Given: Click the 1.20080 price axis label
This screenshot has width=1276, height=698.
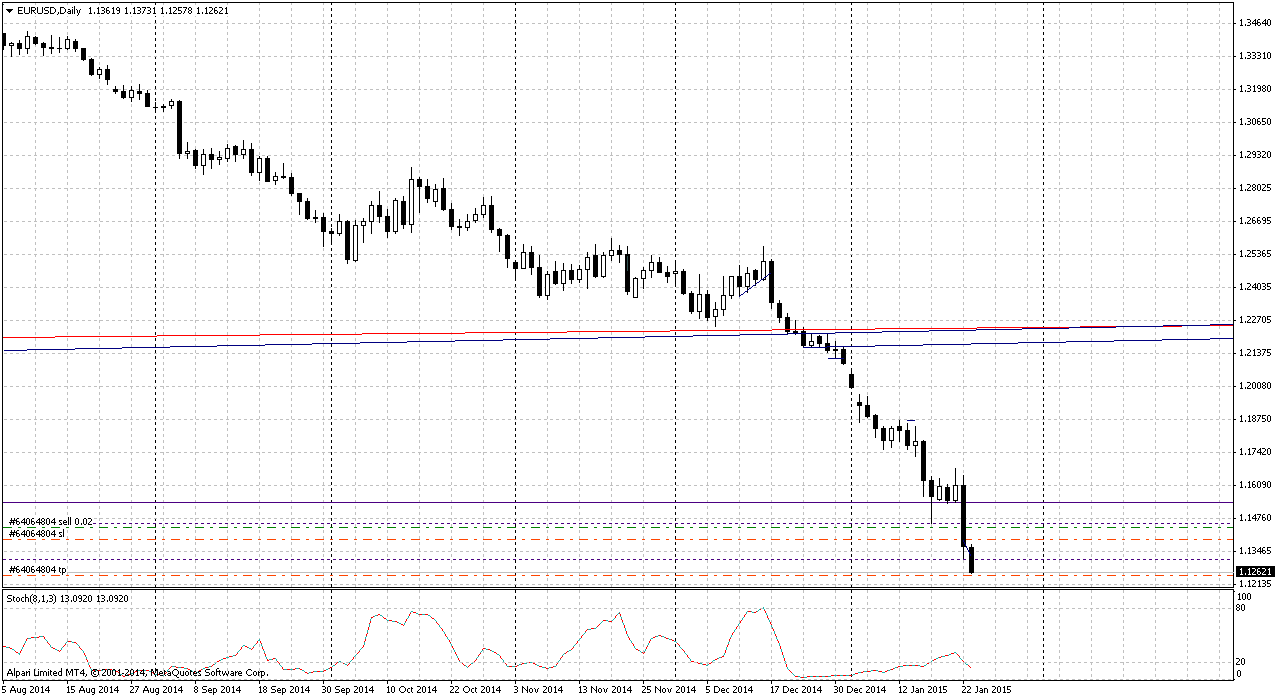Looking at the screenshot, I should pos(1254,386).
